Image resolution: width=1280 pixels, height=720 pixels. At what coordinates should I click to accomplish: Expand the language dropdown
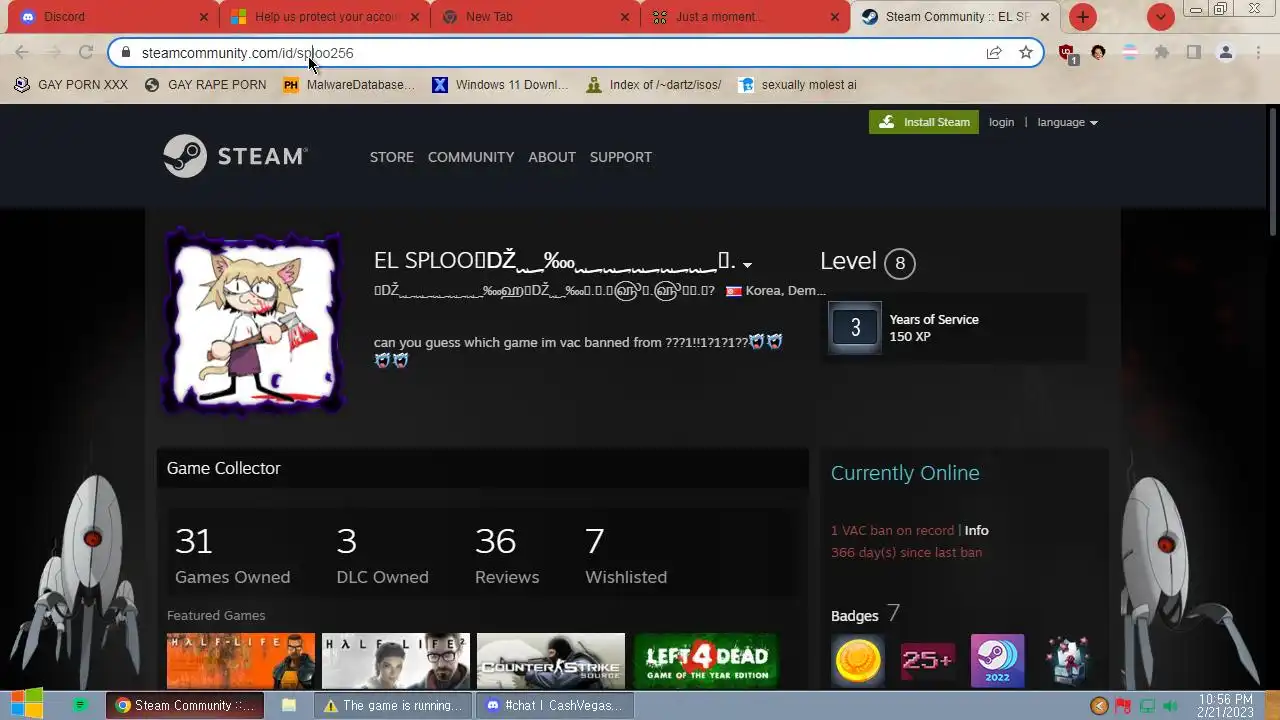pyautogui.click(x=1067, y=122)
